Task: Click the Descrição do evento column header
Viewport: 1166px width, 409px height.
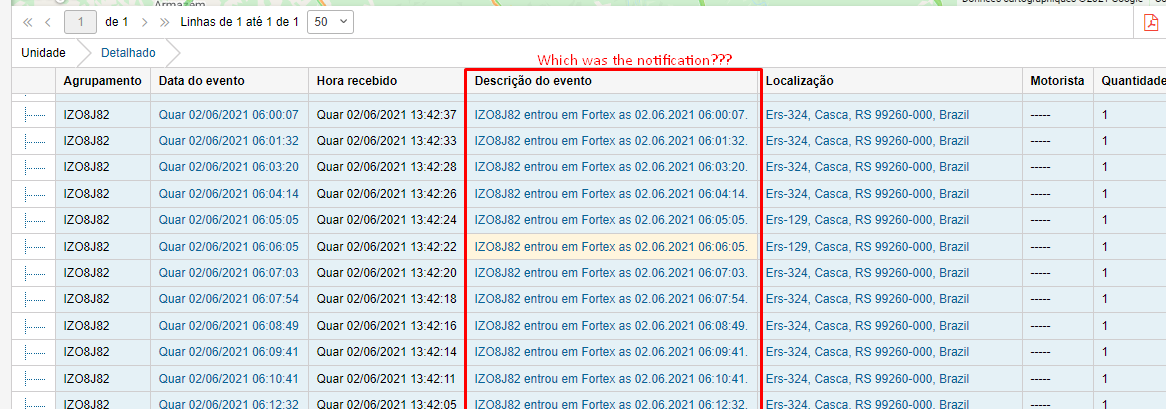Action: (x=533, y=81)
